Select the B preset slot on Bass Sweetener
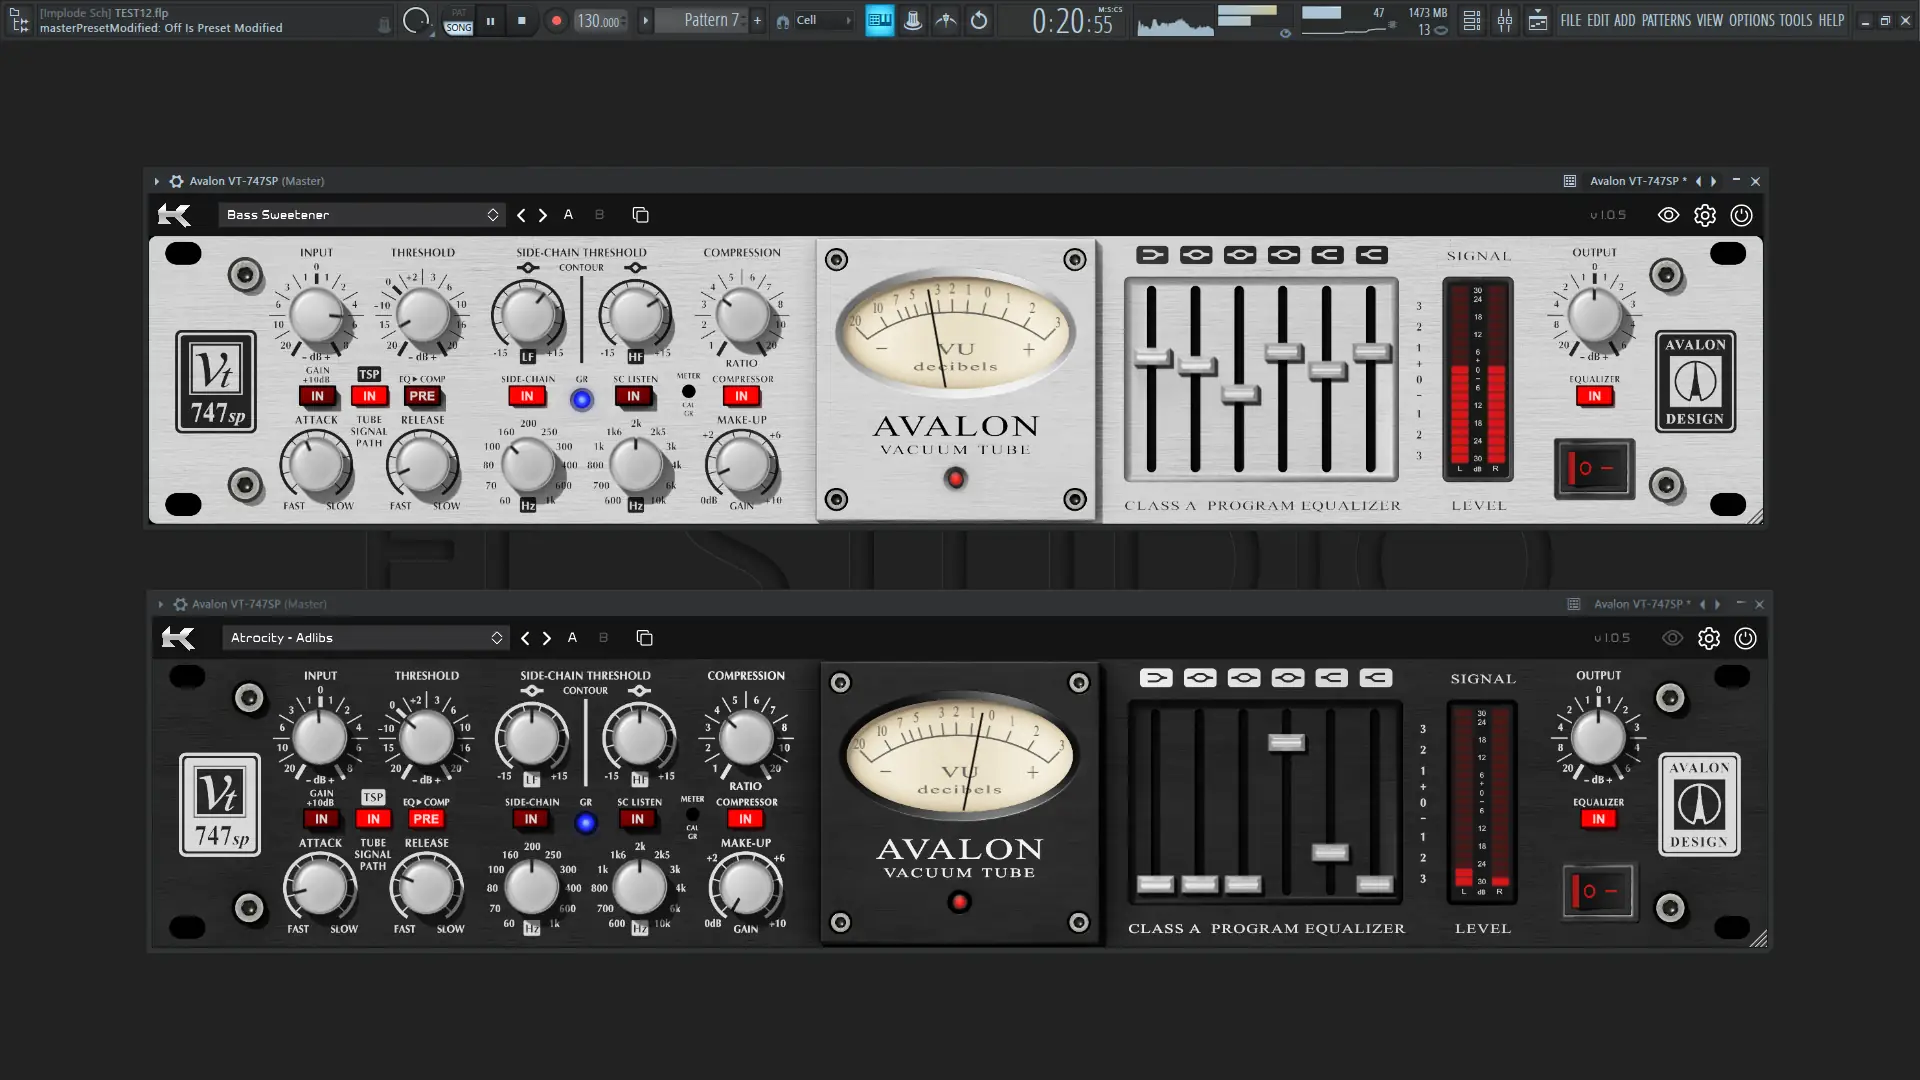Image resolution: width=1920 pixels, height=1080 pixels. [x=599, y=214]
